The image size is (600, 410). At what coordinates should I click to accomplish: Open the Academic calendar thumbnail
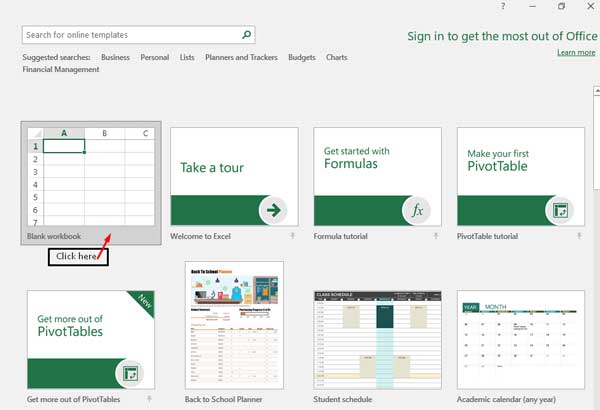point(521,340)
